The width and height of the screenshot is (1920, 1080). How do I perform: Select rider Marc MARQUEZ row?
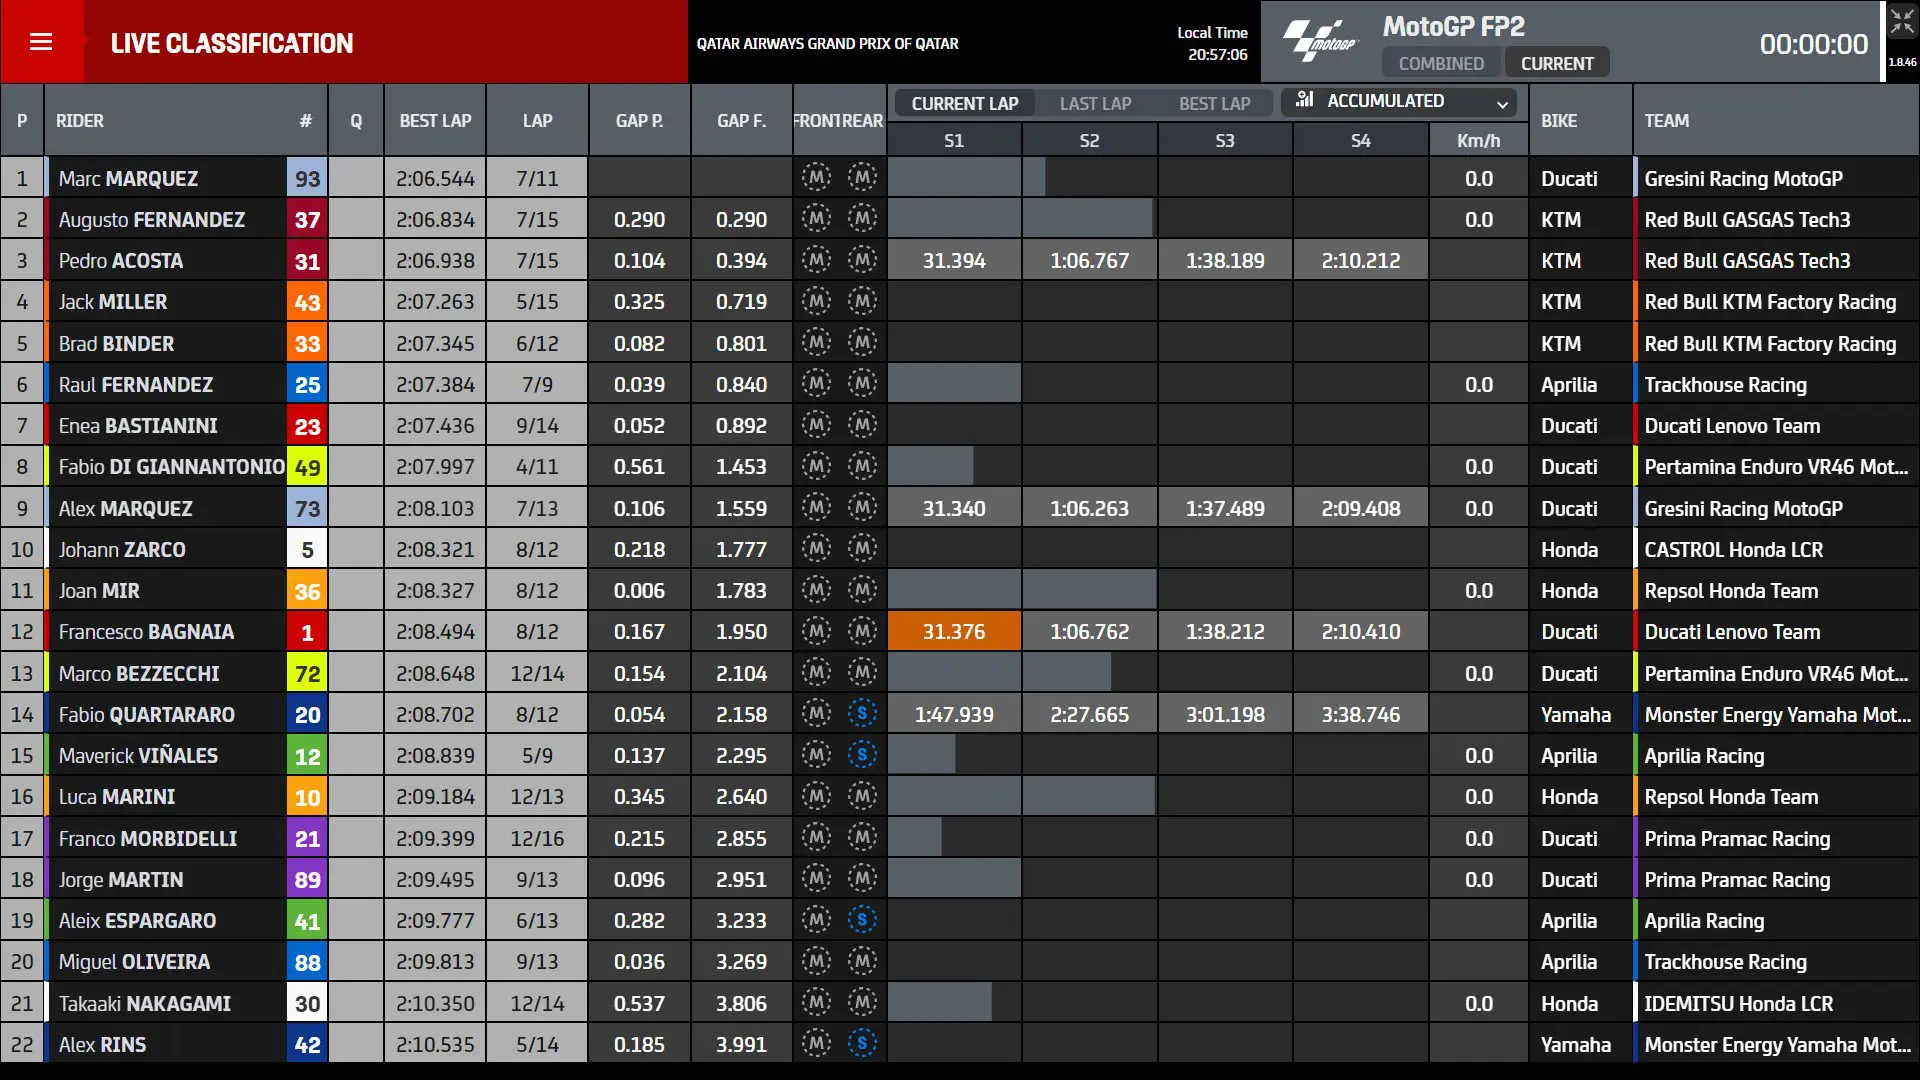tap(960, 178)
